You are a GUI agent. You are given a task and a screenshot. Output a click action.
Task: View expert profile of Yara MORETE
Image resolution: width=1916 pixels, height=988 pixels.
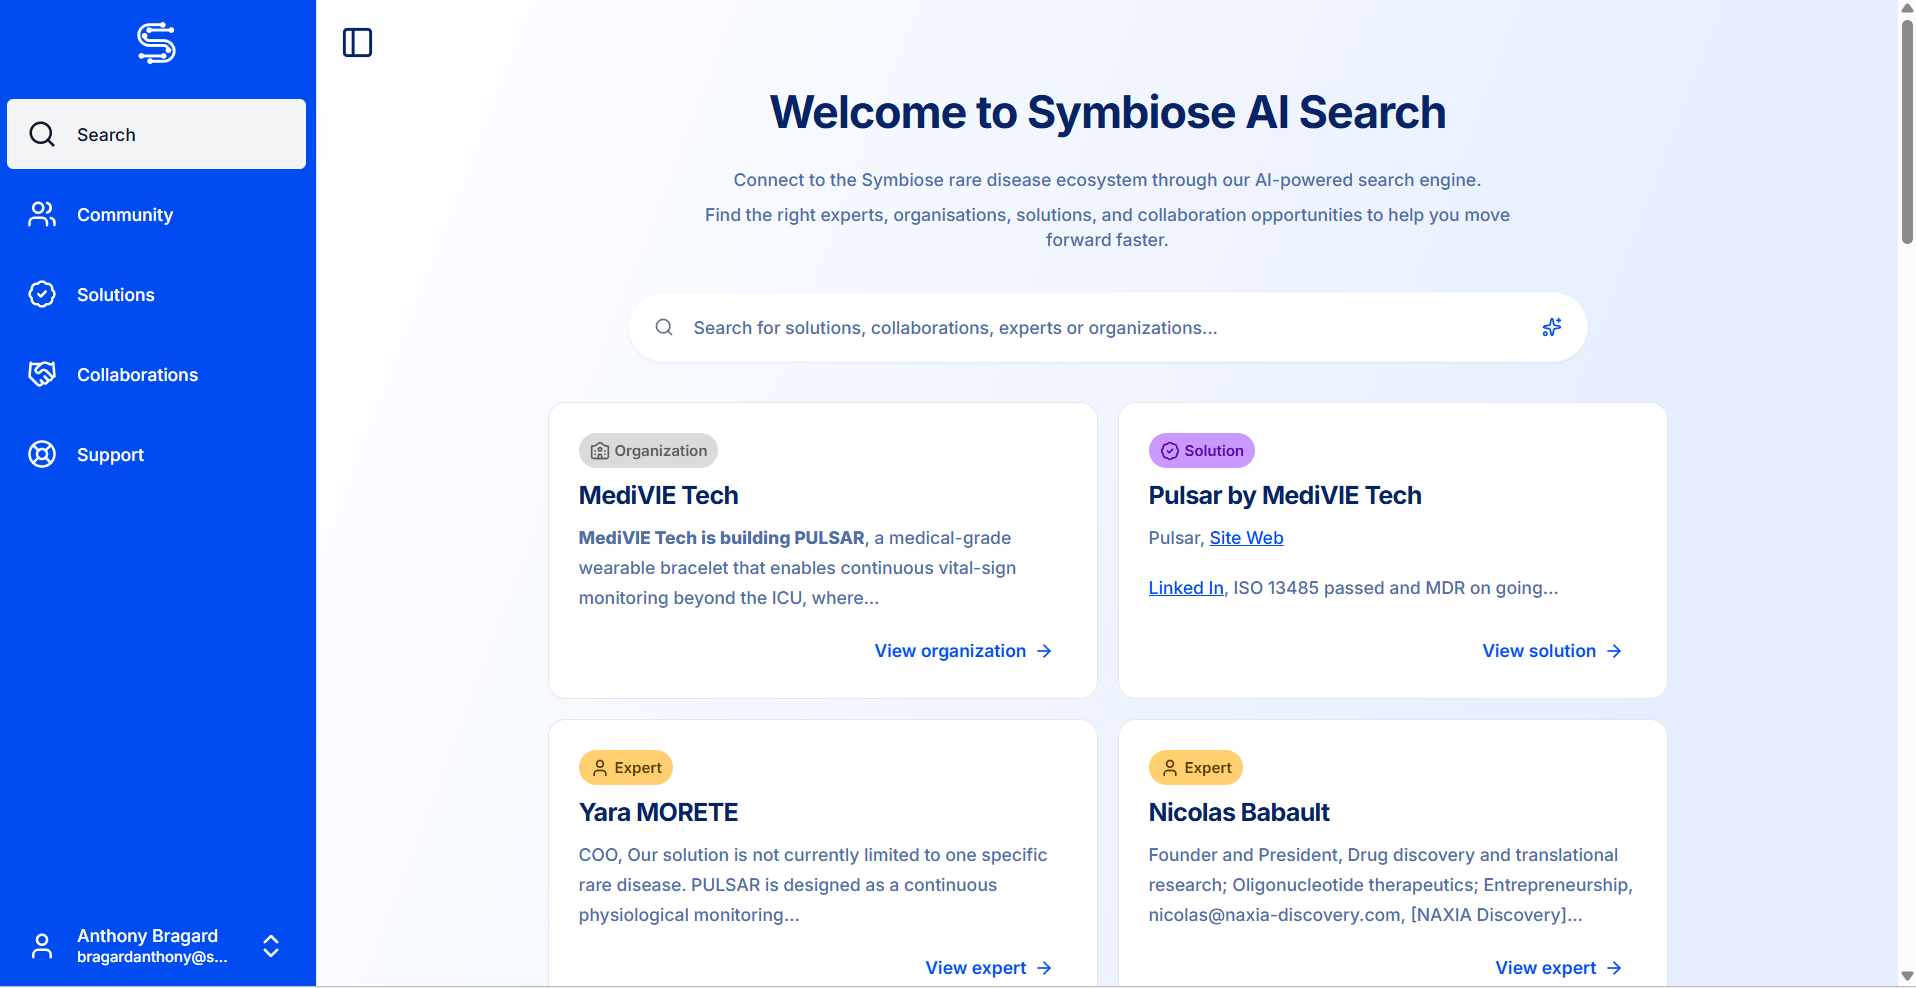[x=987, y=968]
